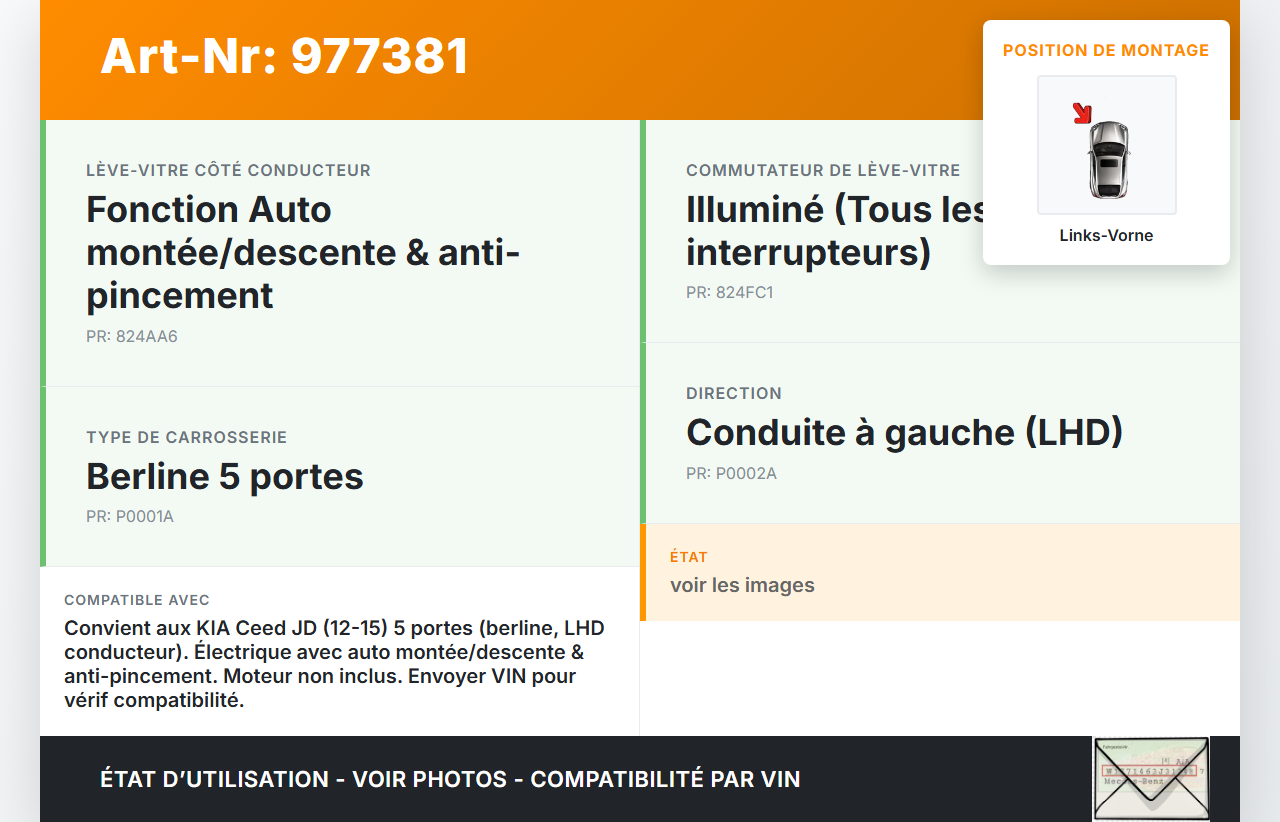
Task: Click the PR: 824AA6 code
Action: [132, 337]
